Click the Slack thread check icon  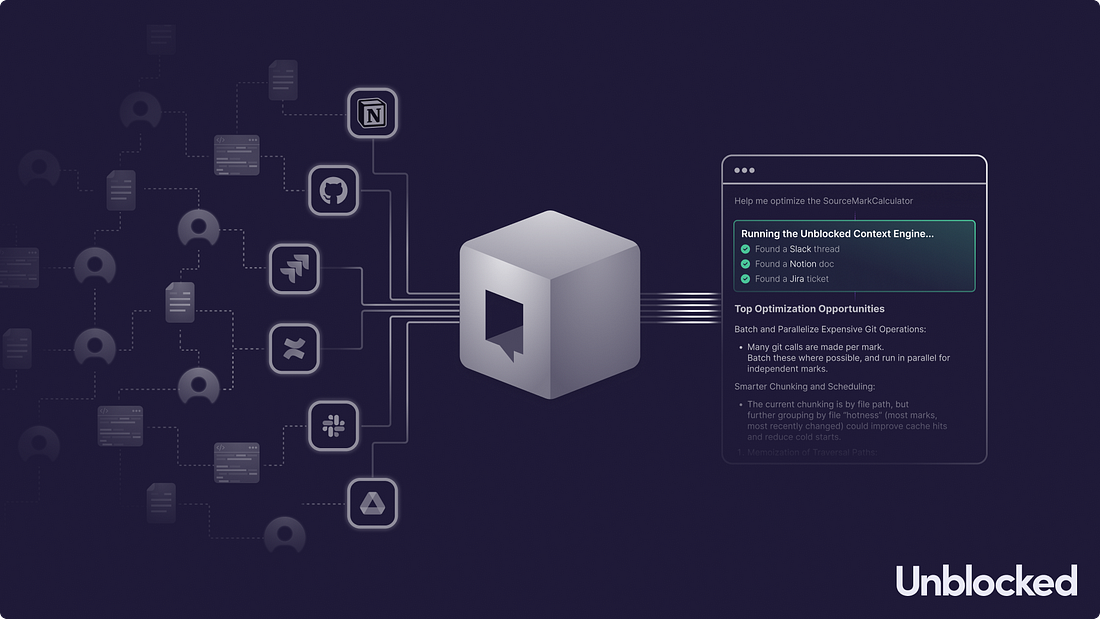(x=745, y=249)
